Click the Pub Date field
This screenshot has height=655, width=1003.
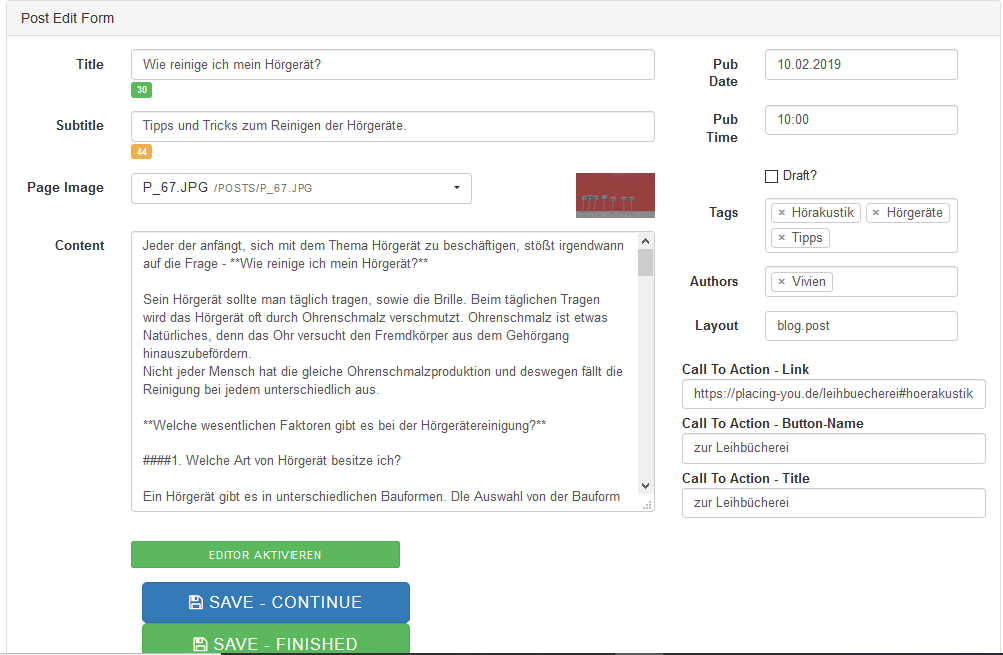click(x=860, y=65)
